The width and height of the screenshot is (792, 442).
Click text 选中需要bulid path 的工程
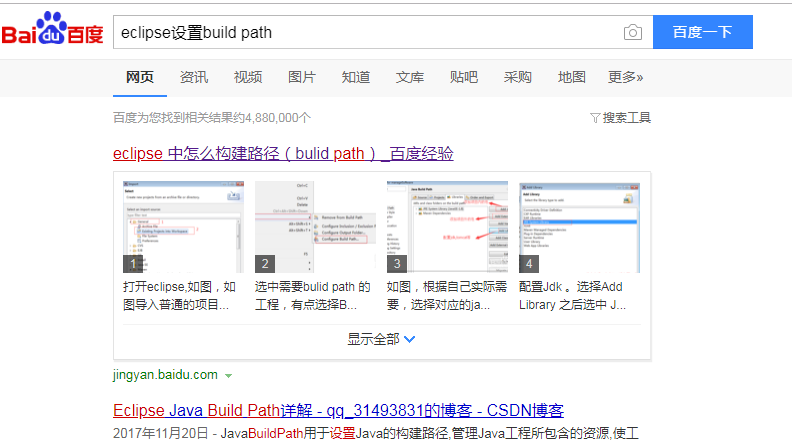click(x=312, y=296)
